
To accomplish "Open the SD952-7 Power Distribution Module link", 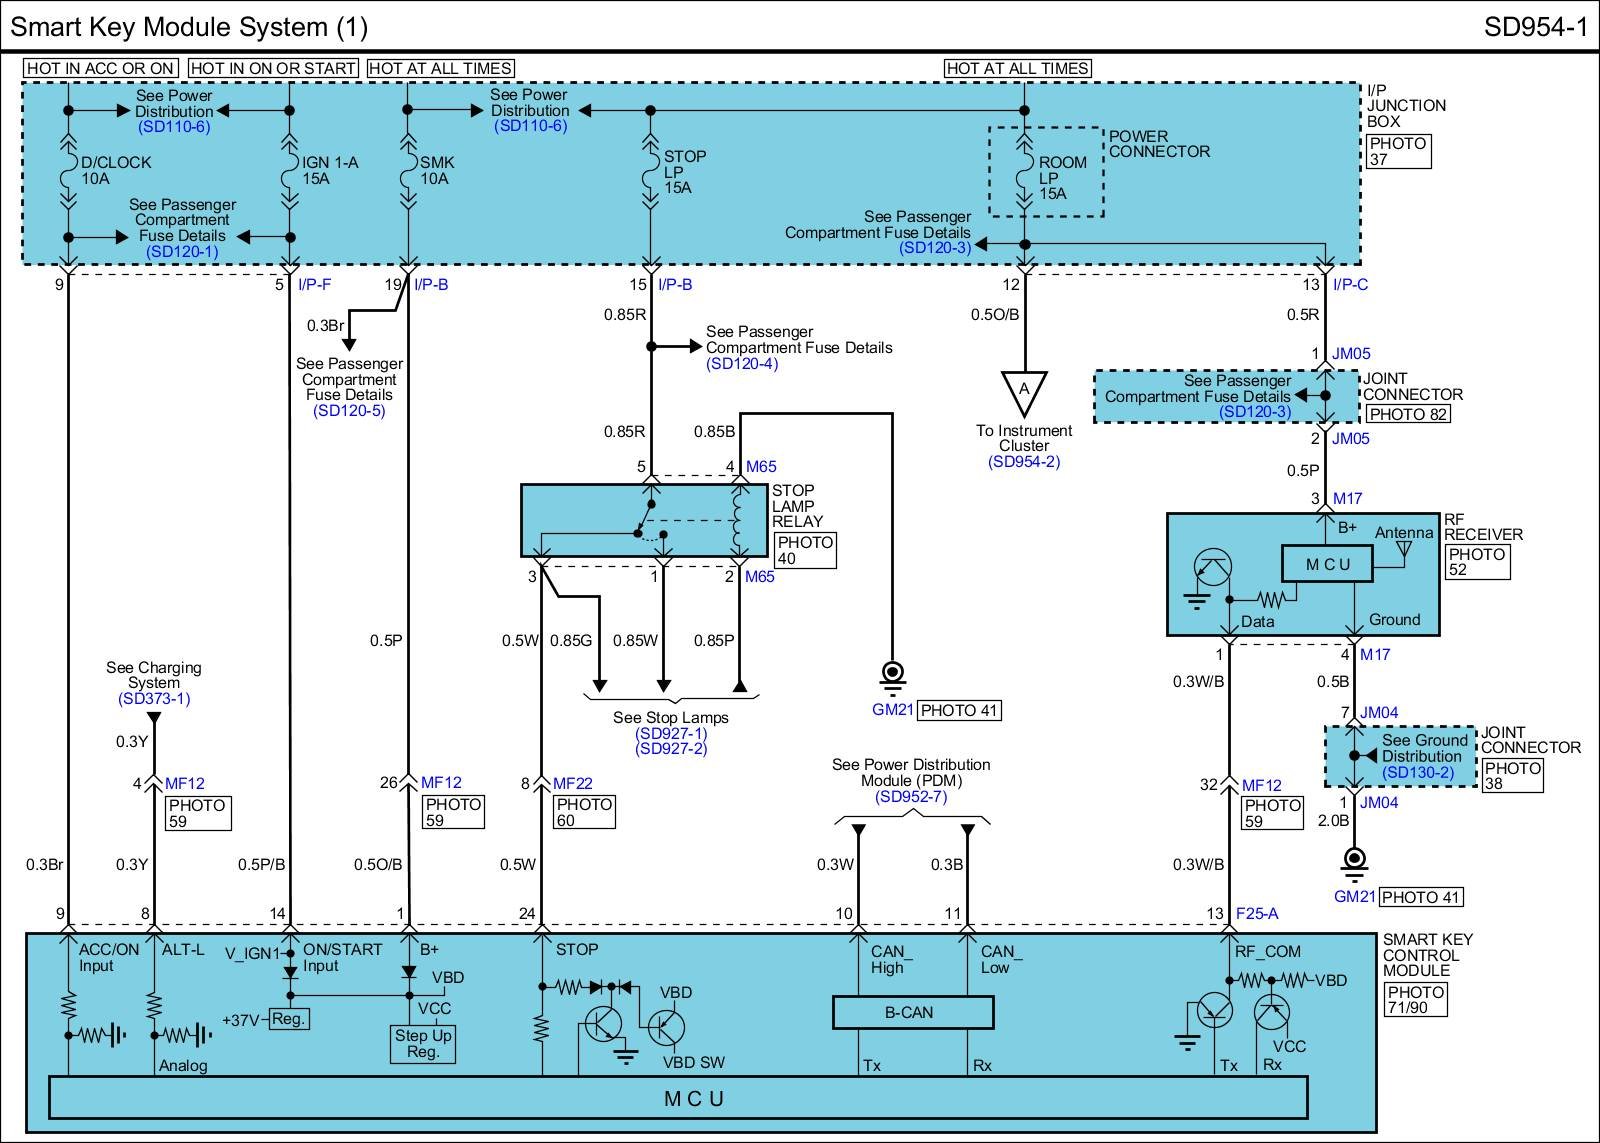I will pos(911,797).
